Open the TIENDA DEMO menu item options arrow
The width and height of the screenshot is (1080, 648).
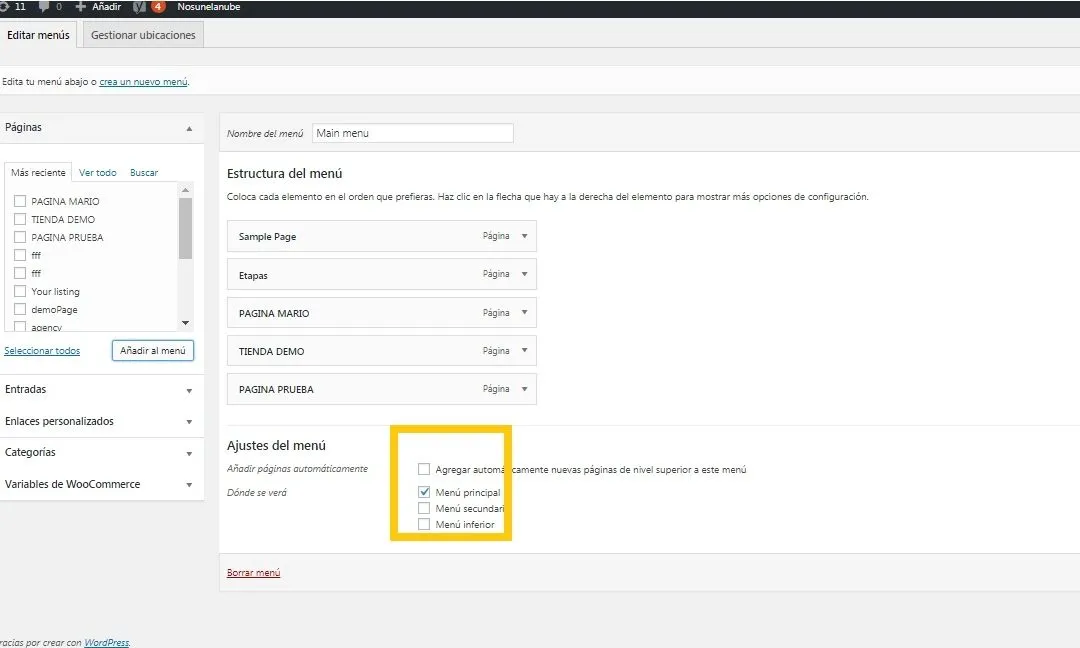tap(525, 351)
